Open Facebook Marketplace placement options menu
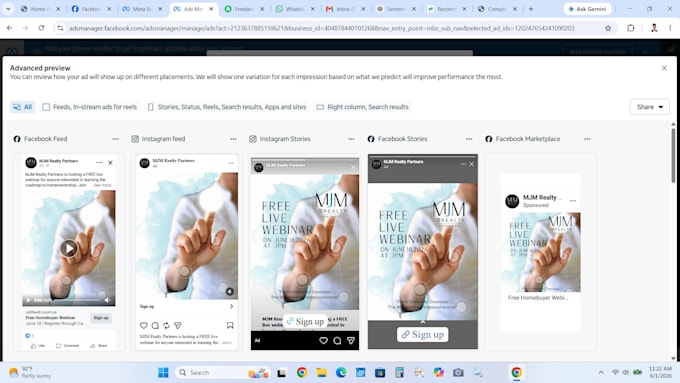This screenshot has height=383, width=680. [587, 139]
